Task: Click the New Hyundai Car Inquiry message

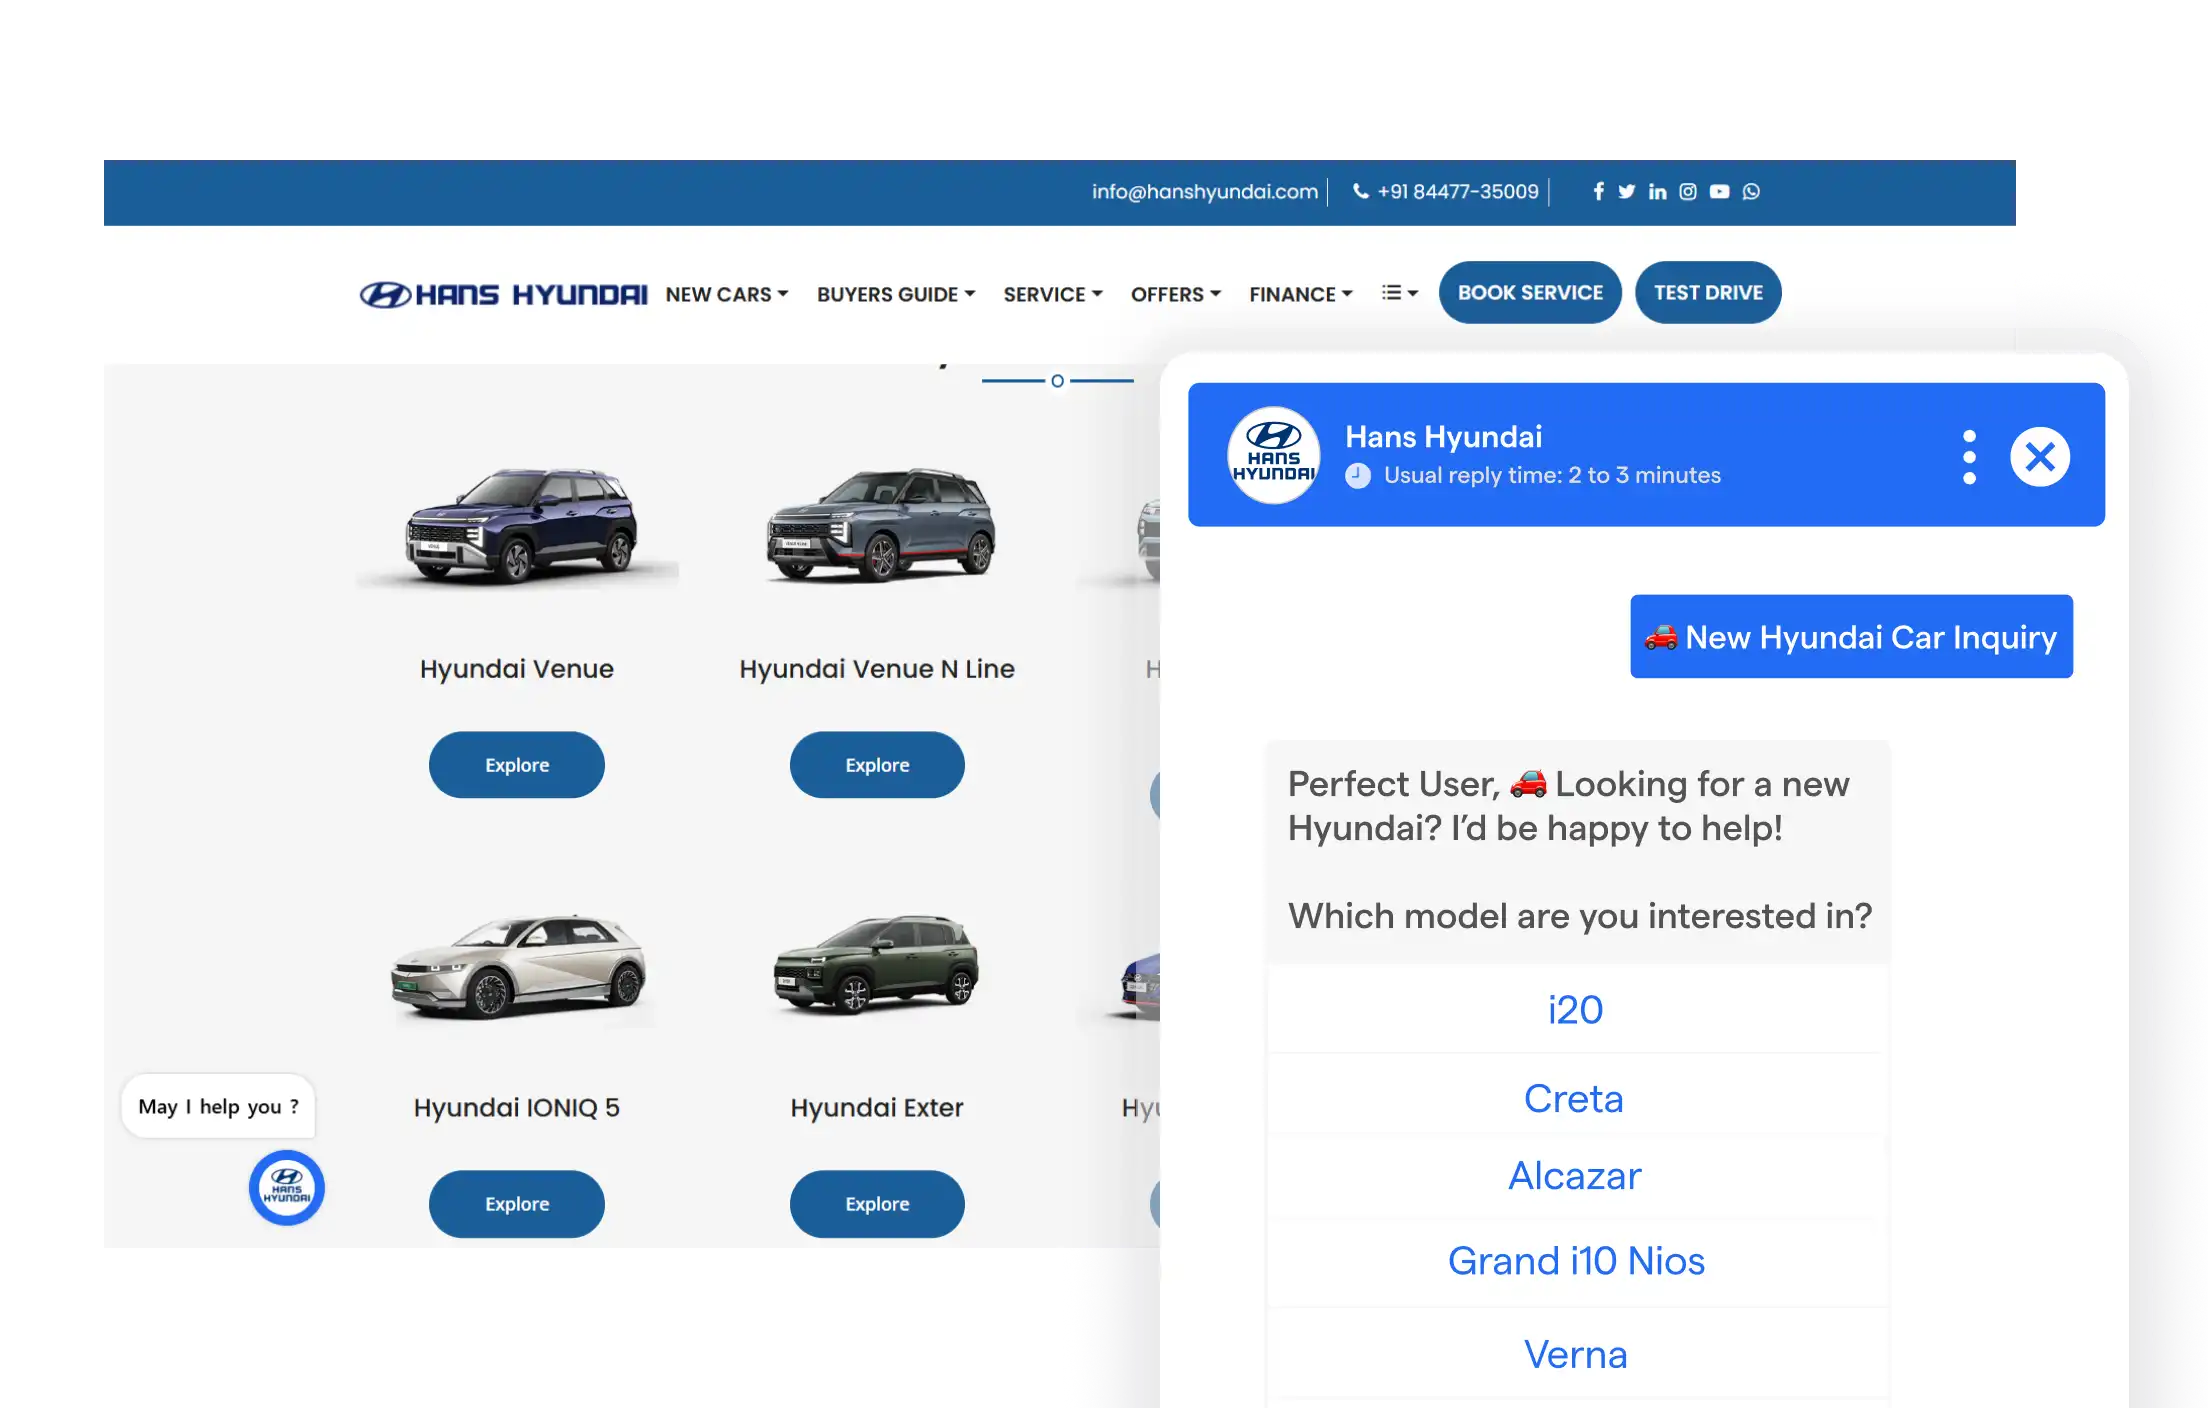Action: (1851, 637)
